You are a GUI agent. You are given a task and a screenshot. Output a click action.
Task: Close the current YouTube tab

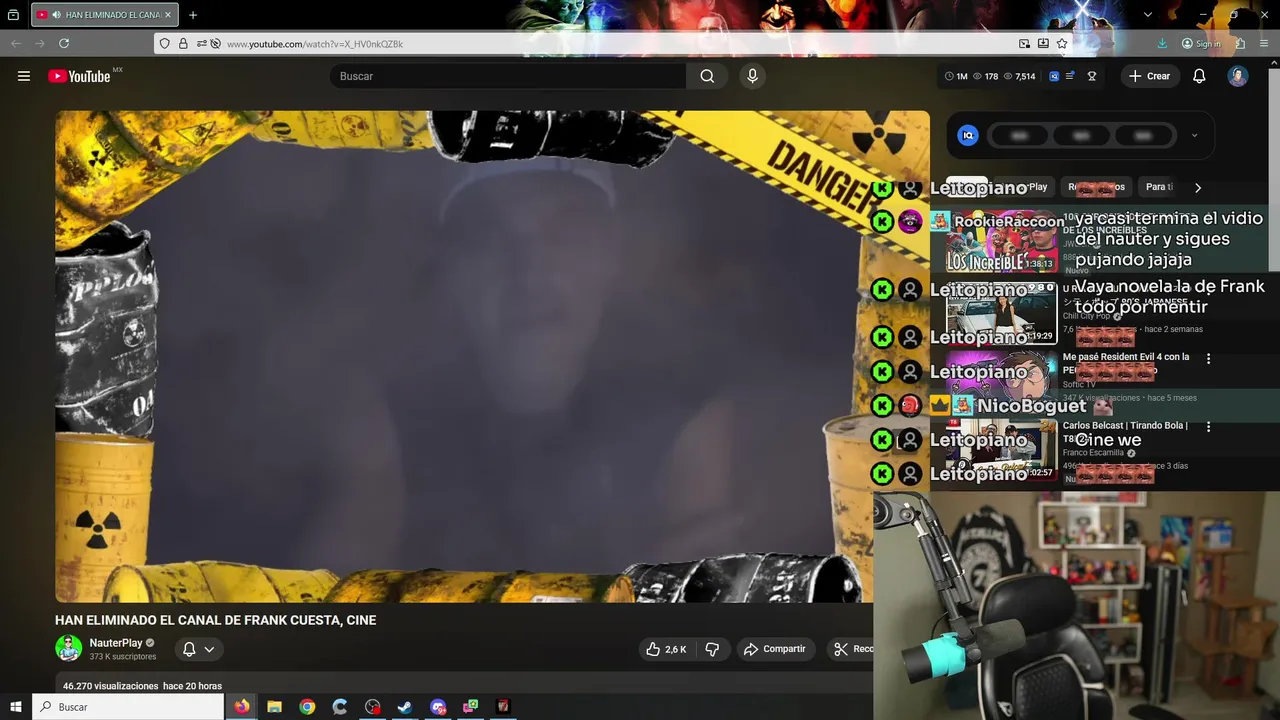168,15
